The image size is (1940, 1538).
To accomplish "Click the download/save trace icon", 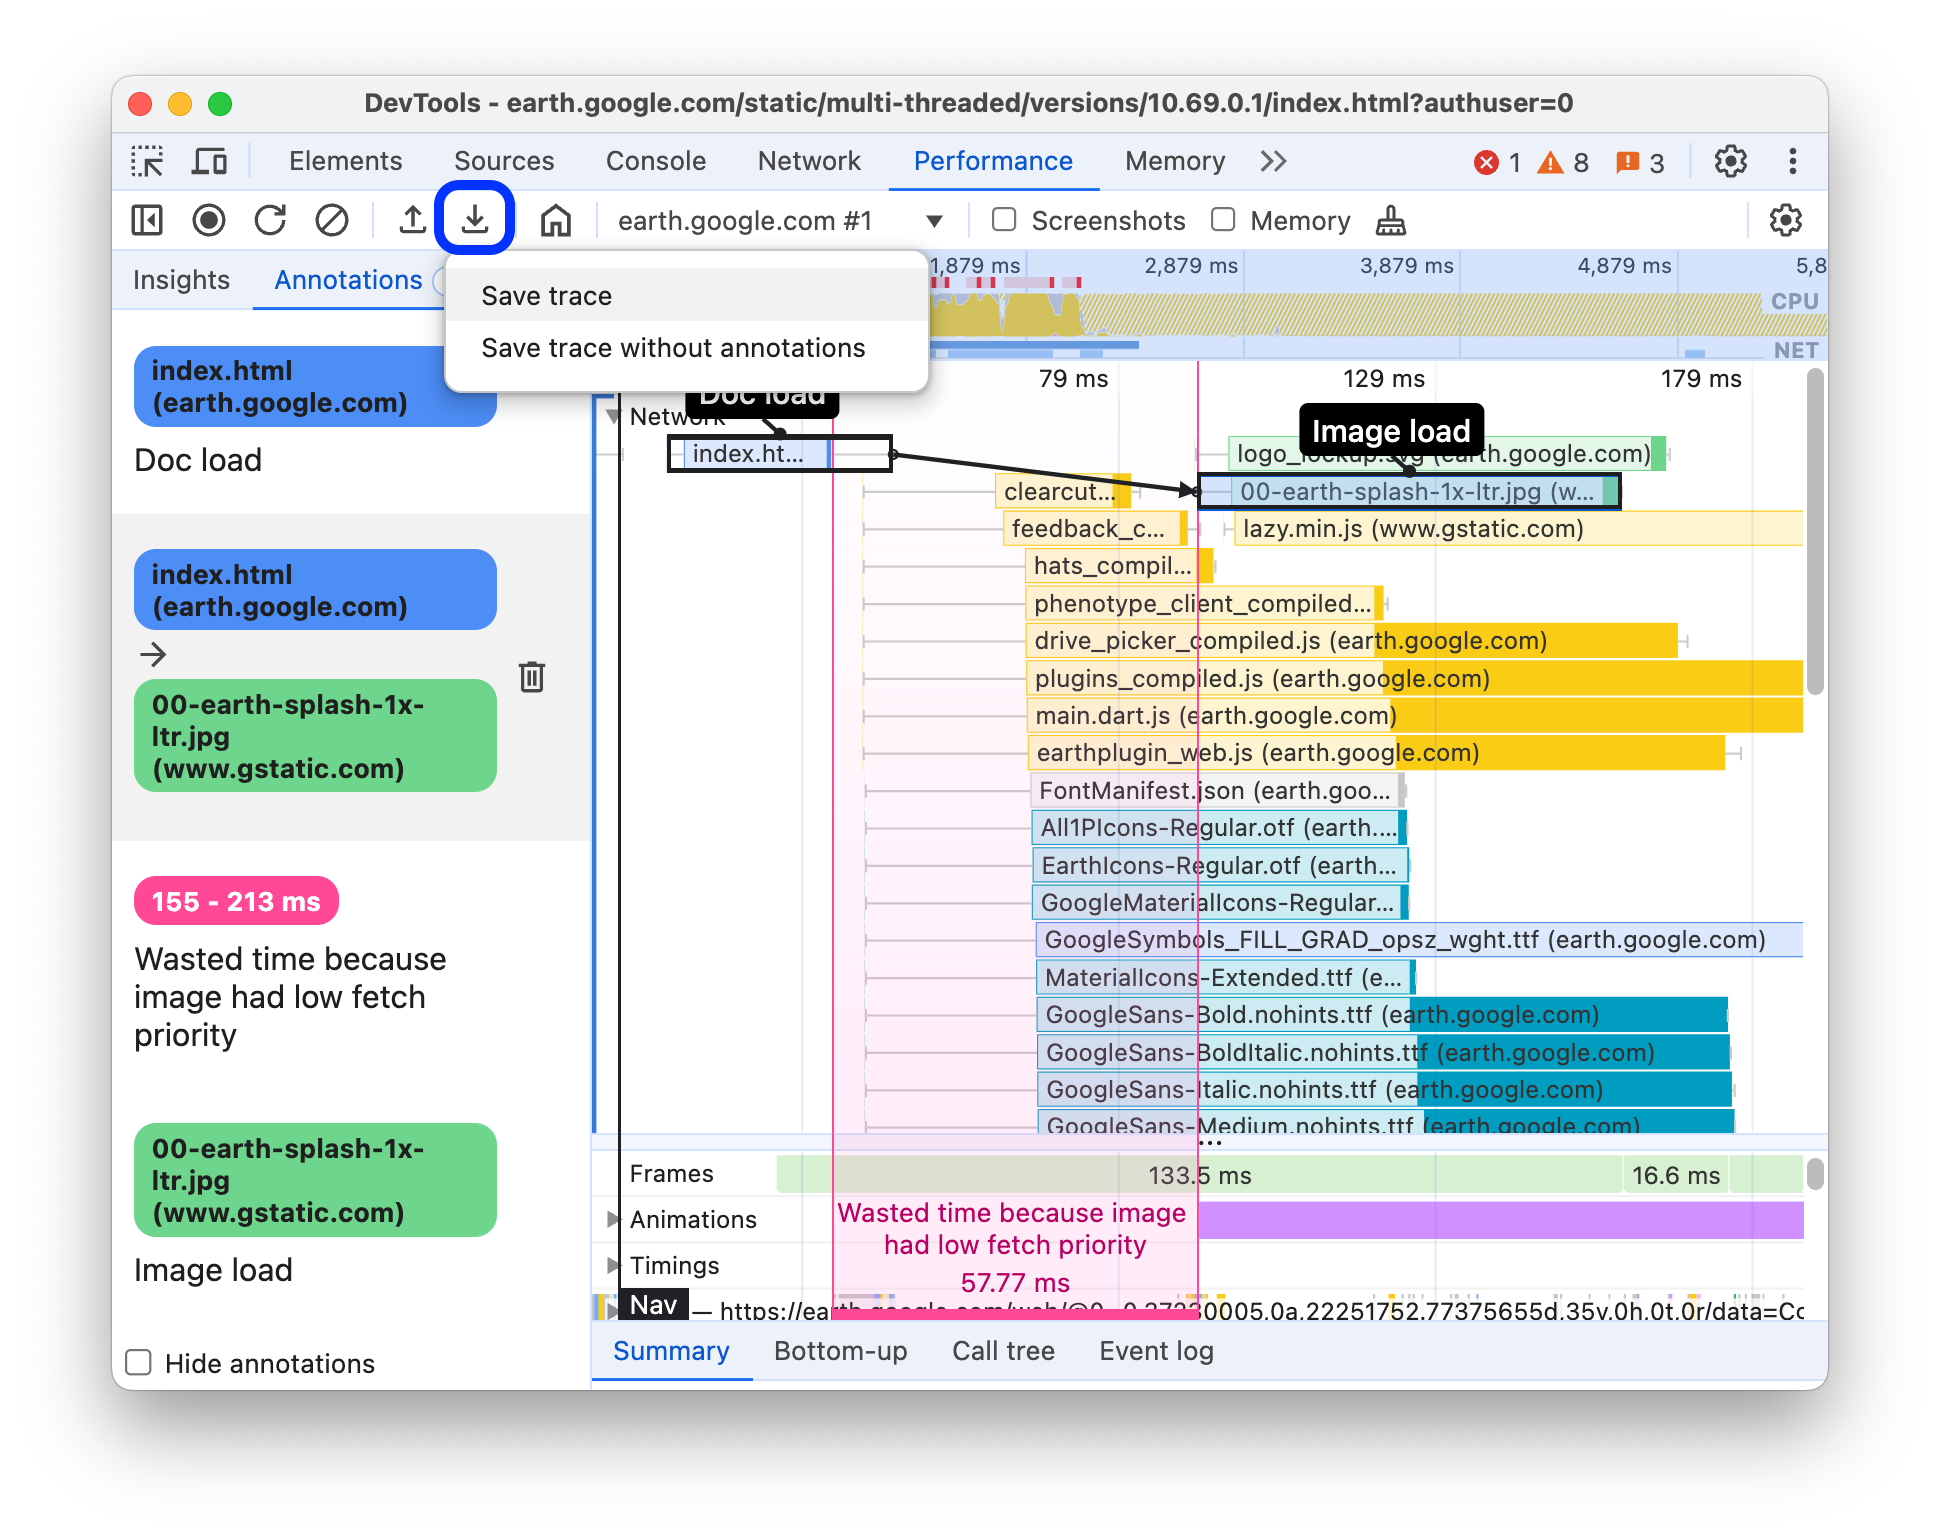I will click(477, 219).
